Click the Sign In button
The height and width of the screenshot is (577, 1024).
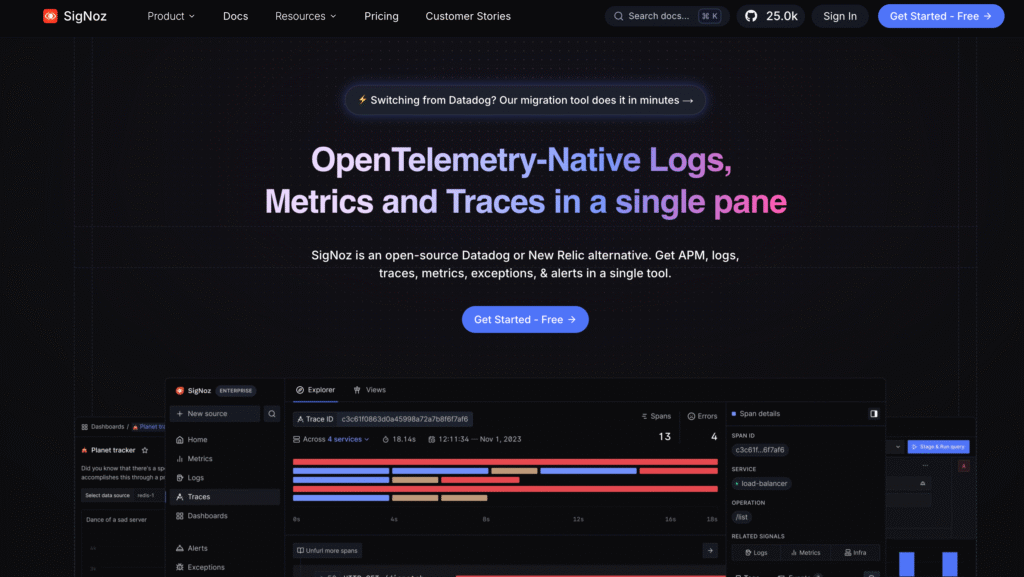840,16
